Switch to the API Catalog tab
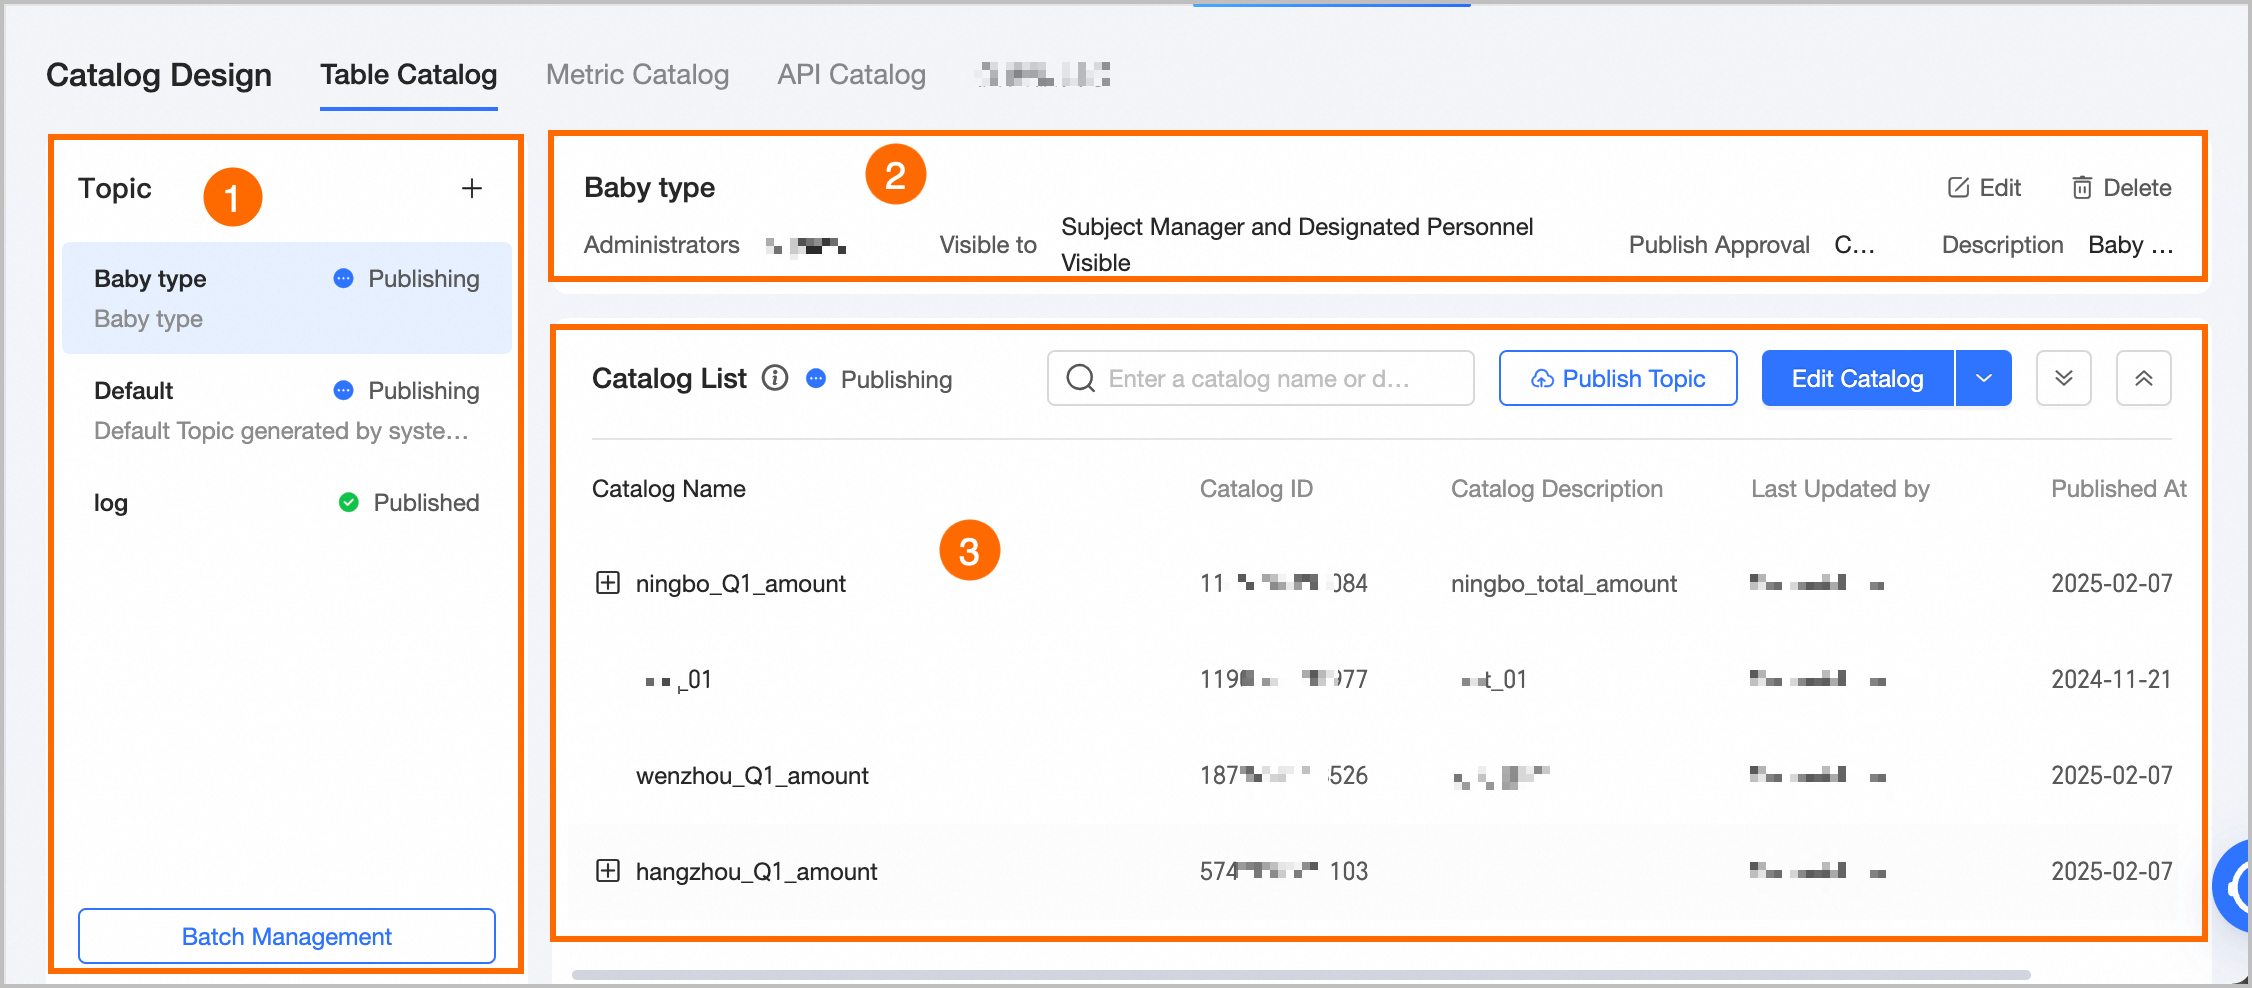This screenshot has height=988, width=2252. point(852,75)
